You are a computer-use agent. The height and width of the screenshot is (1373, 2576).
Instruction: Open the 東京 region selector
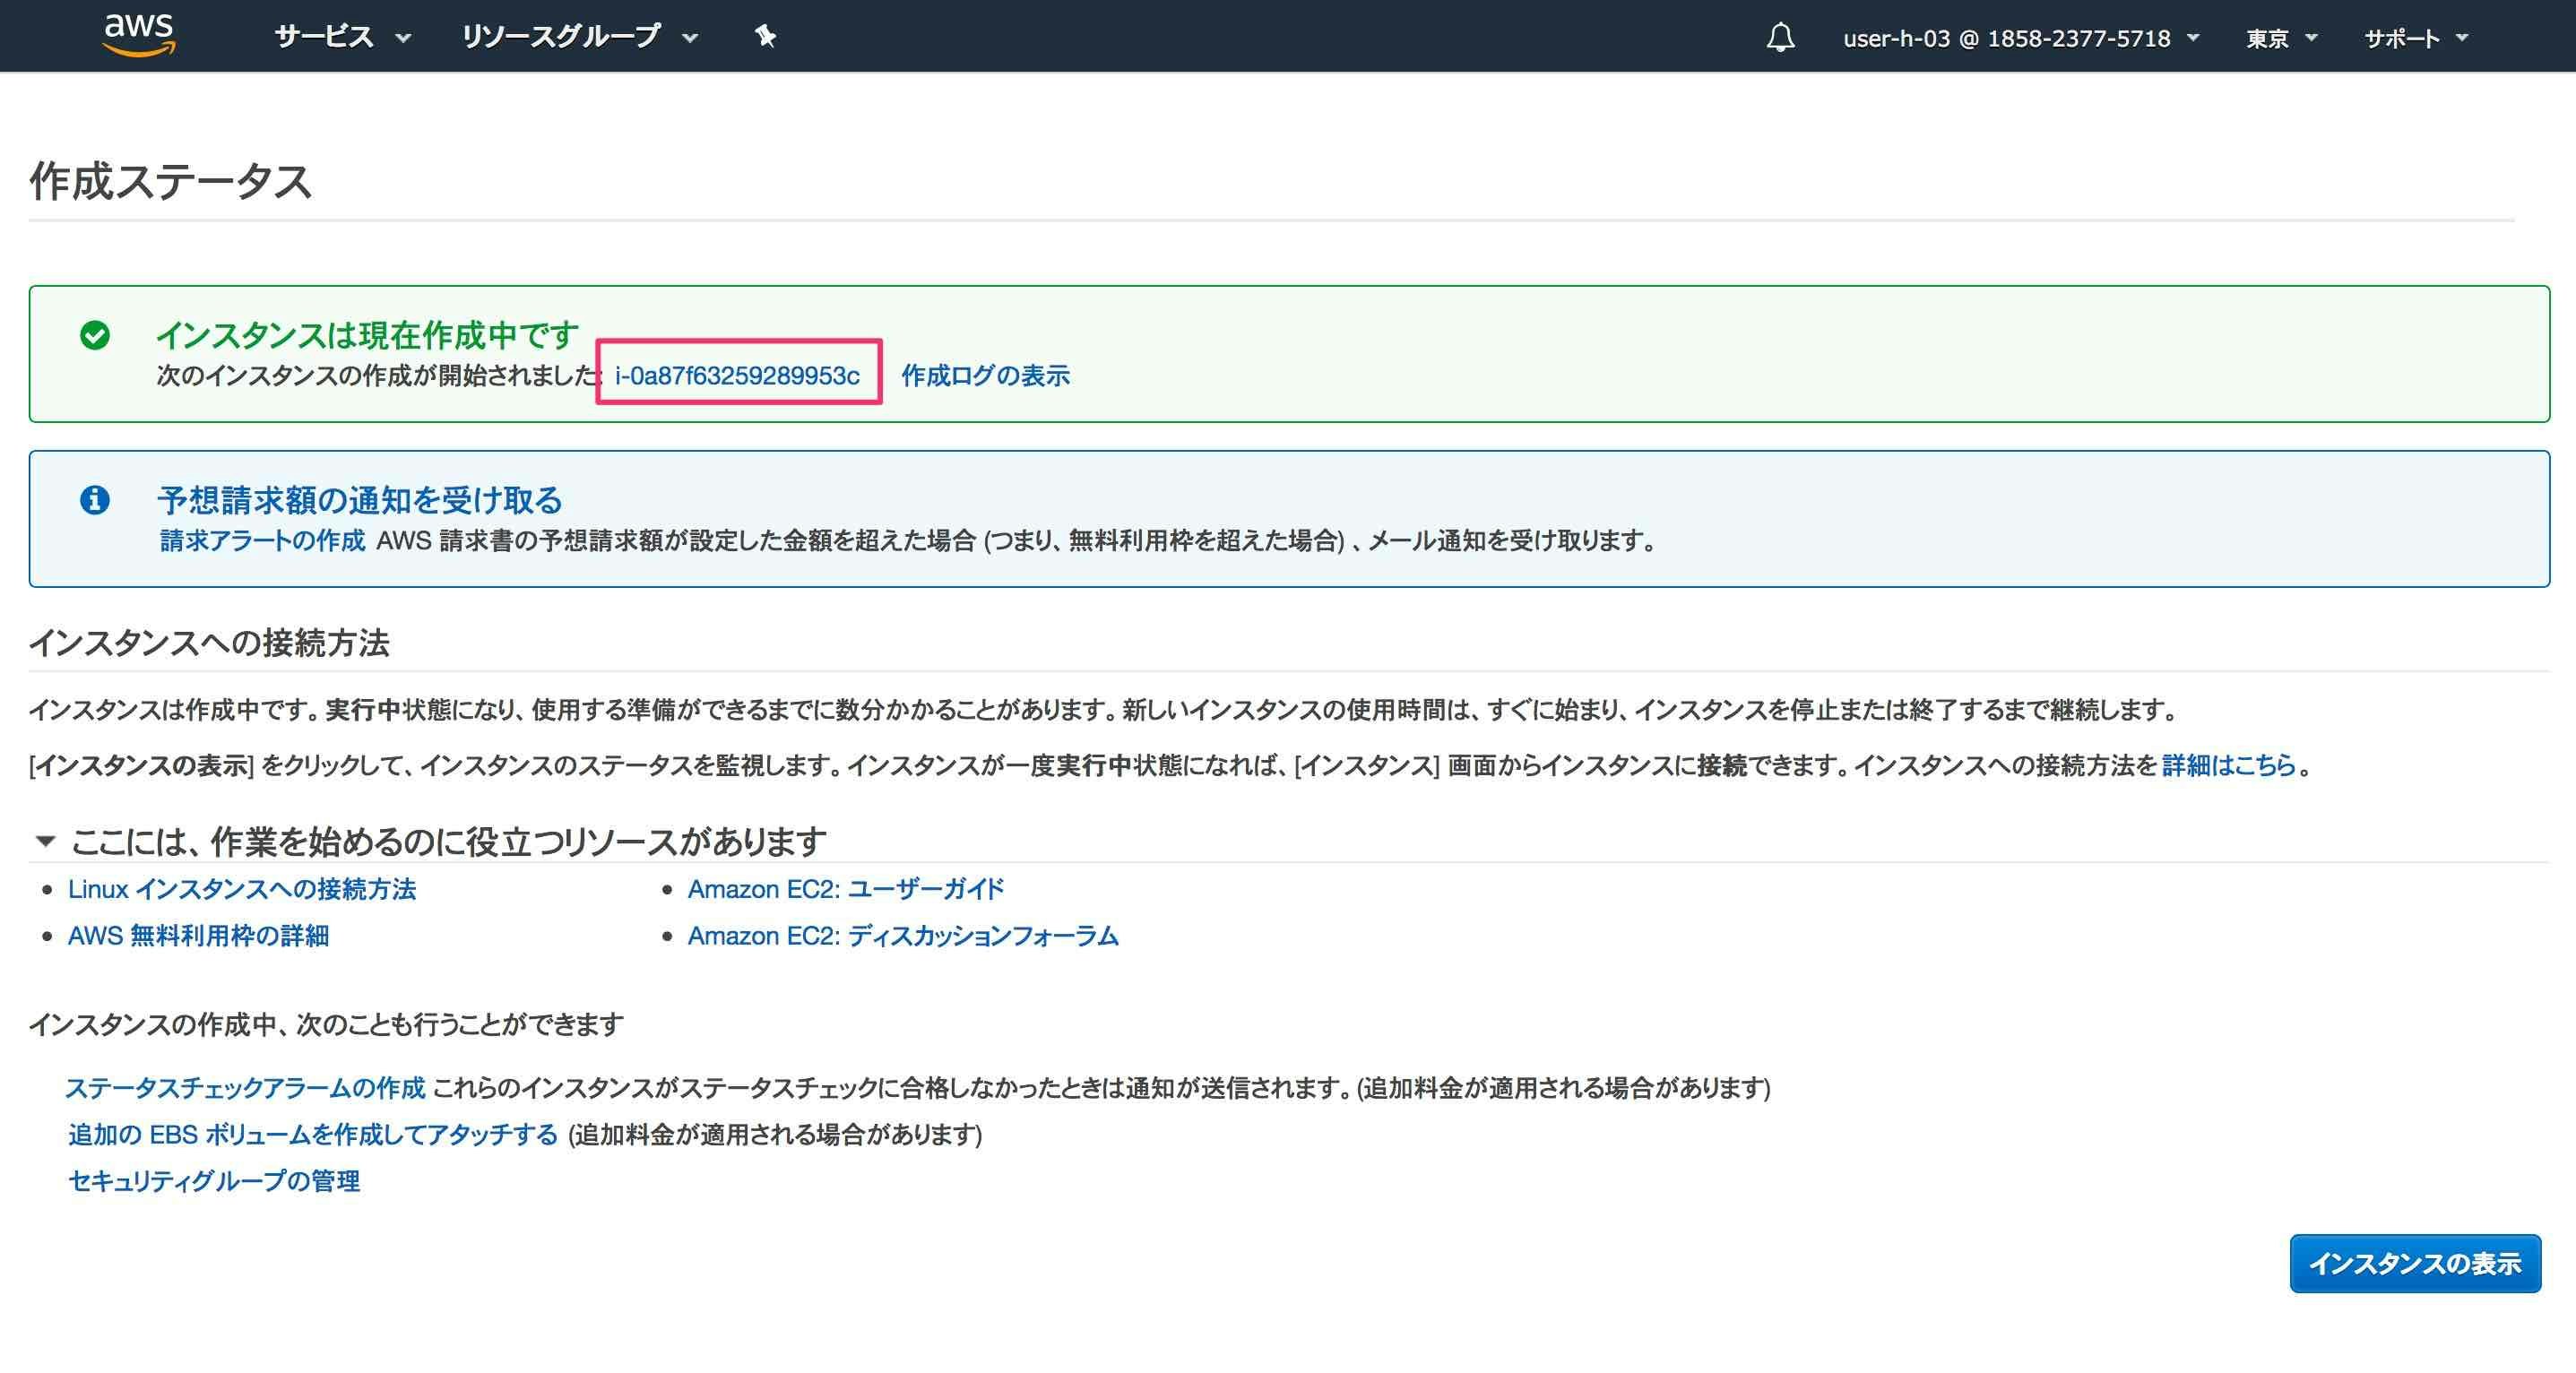click(x=2281, y=38)
